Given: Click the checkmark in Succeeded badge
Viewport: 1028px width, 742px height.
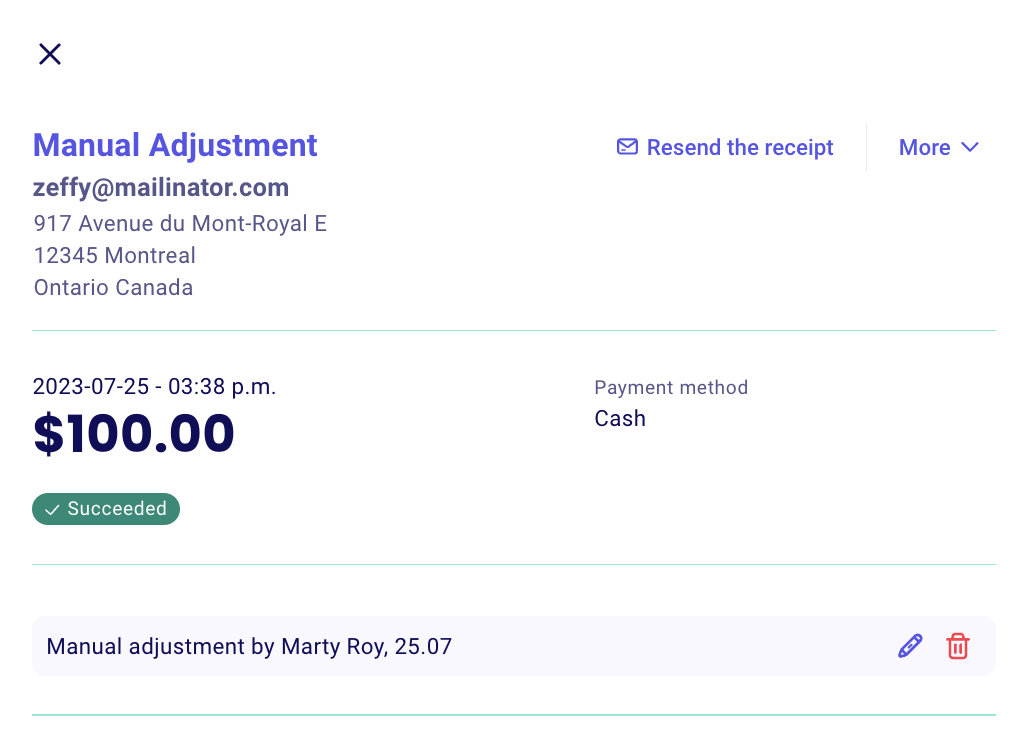Looking at the screenshot, I should pos(52,509).
